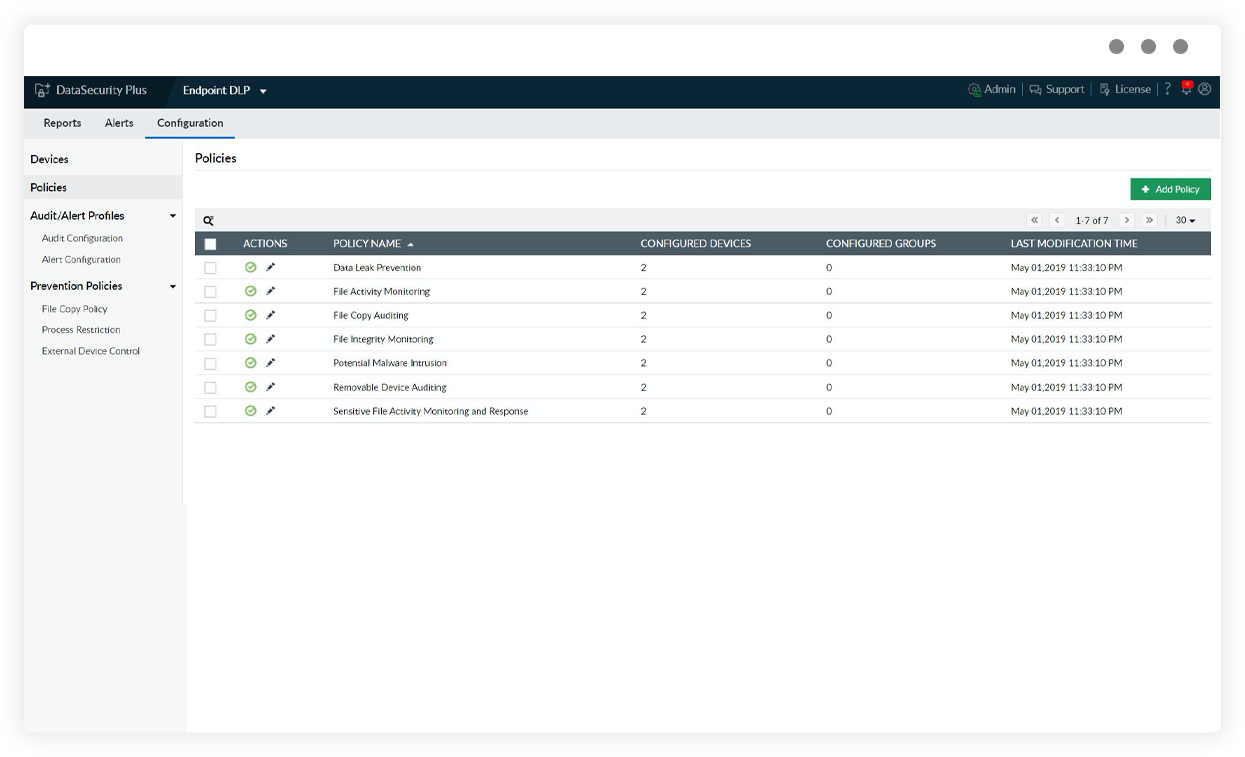Switch to the Alerts tab

(x=119, y=123)
